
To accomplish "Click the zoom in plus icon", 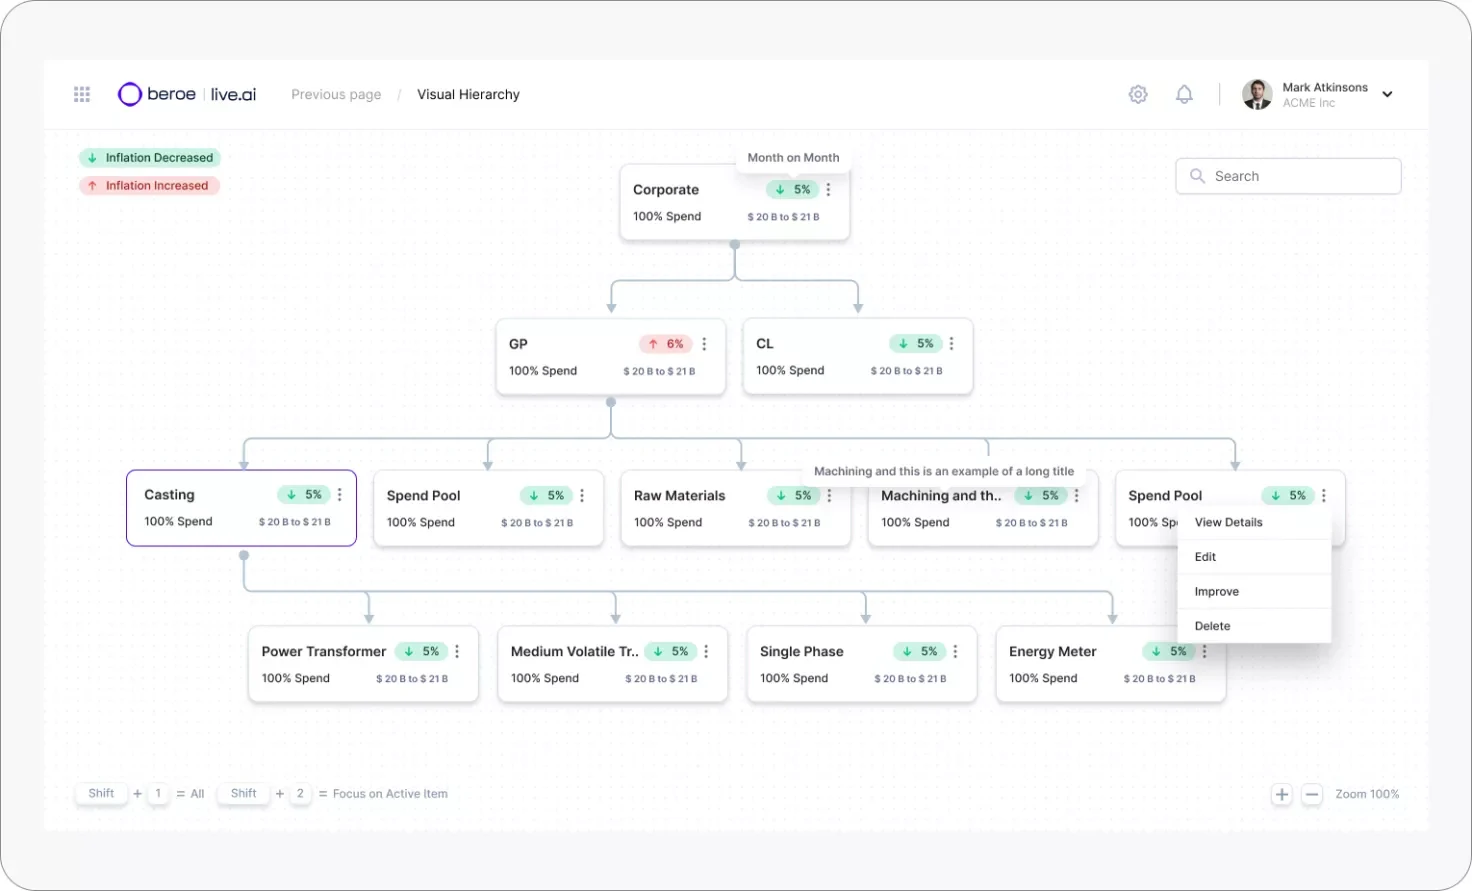I will pyautogui.click(x=1281, y=794).
